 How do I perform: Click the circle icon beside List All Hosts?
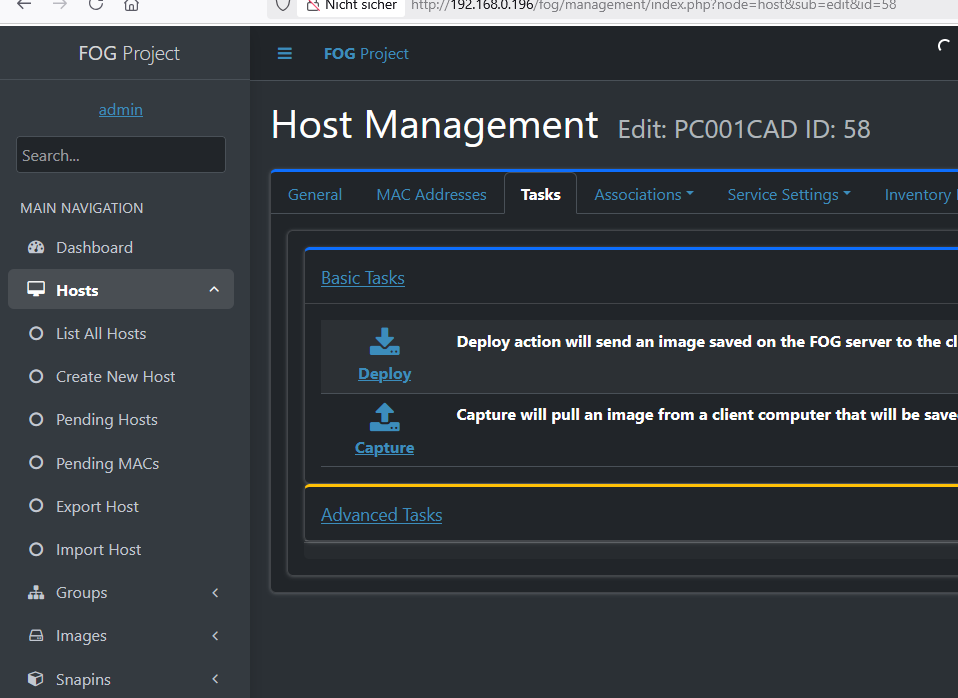36,333
